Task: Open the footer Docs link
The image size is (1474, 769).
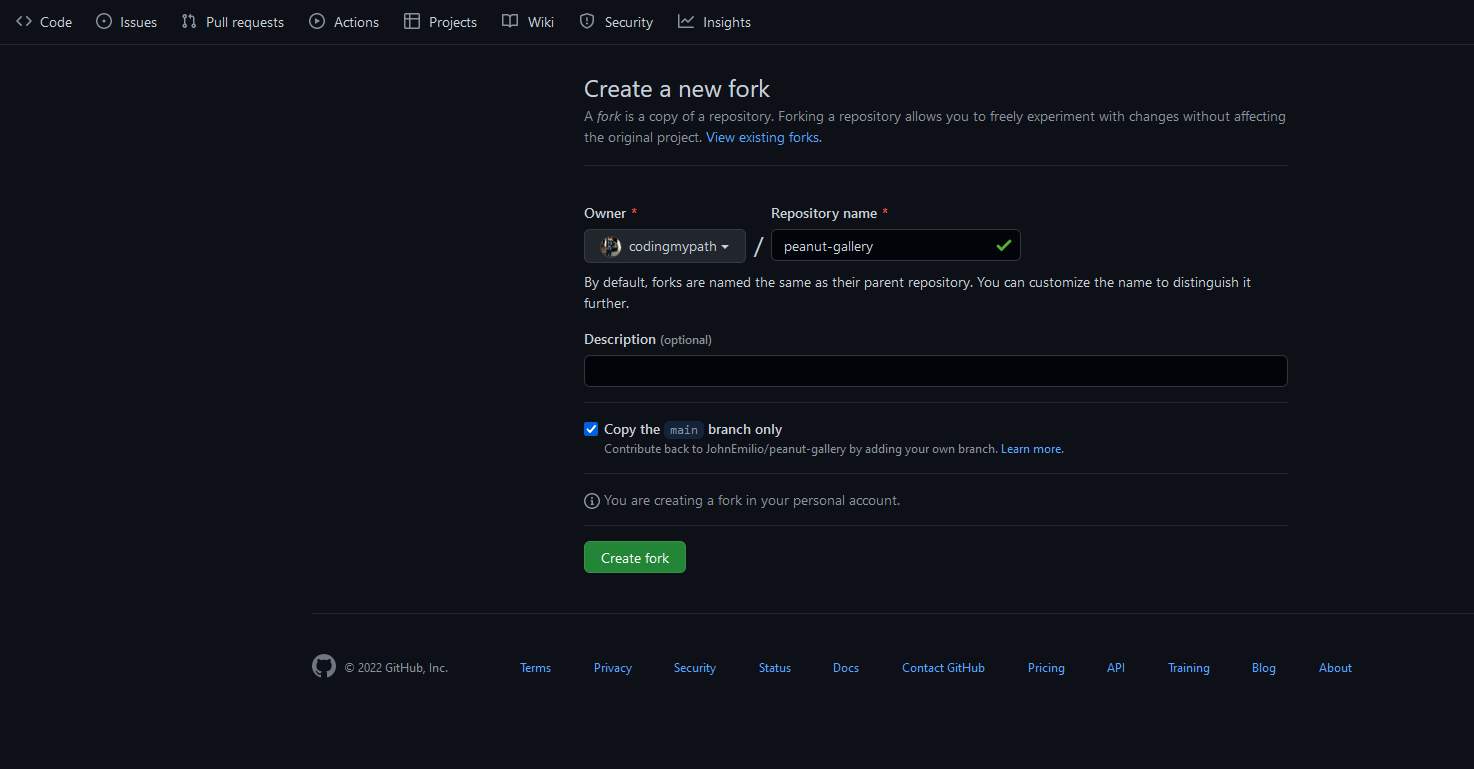Action: [x=846, y=668]
